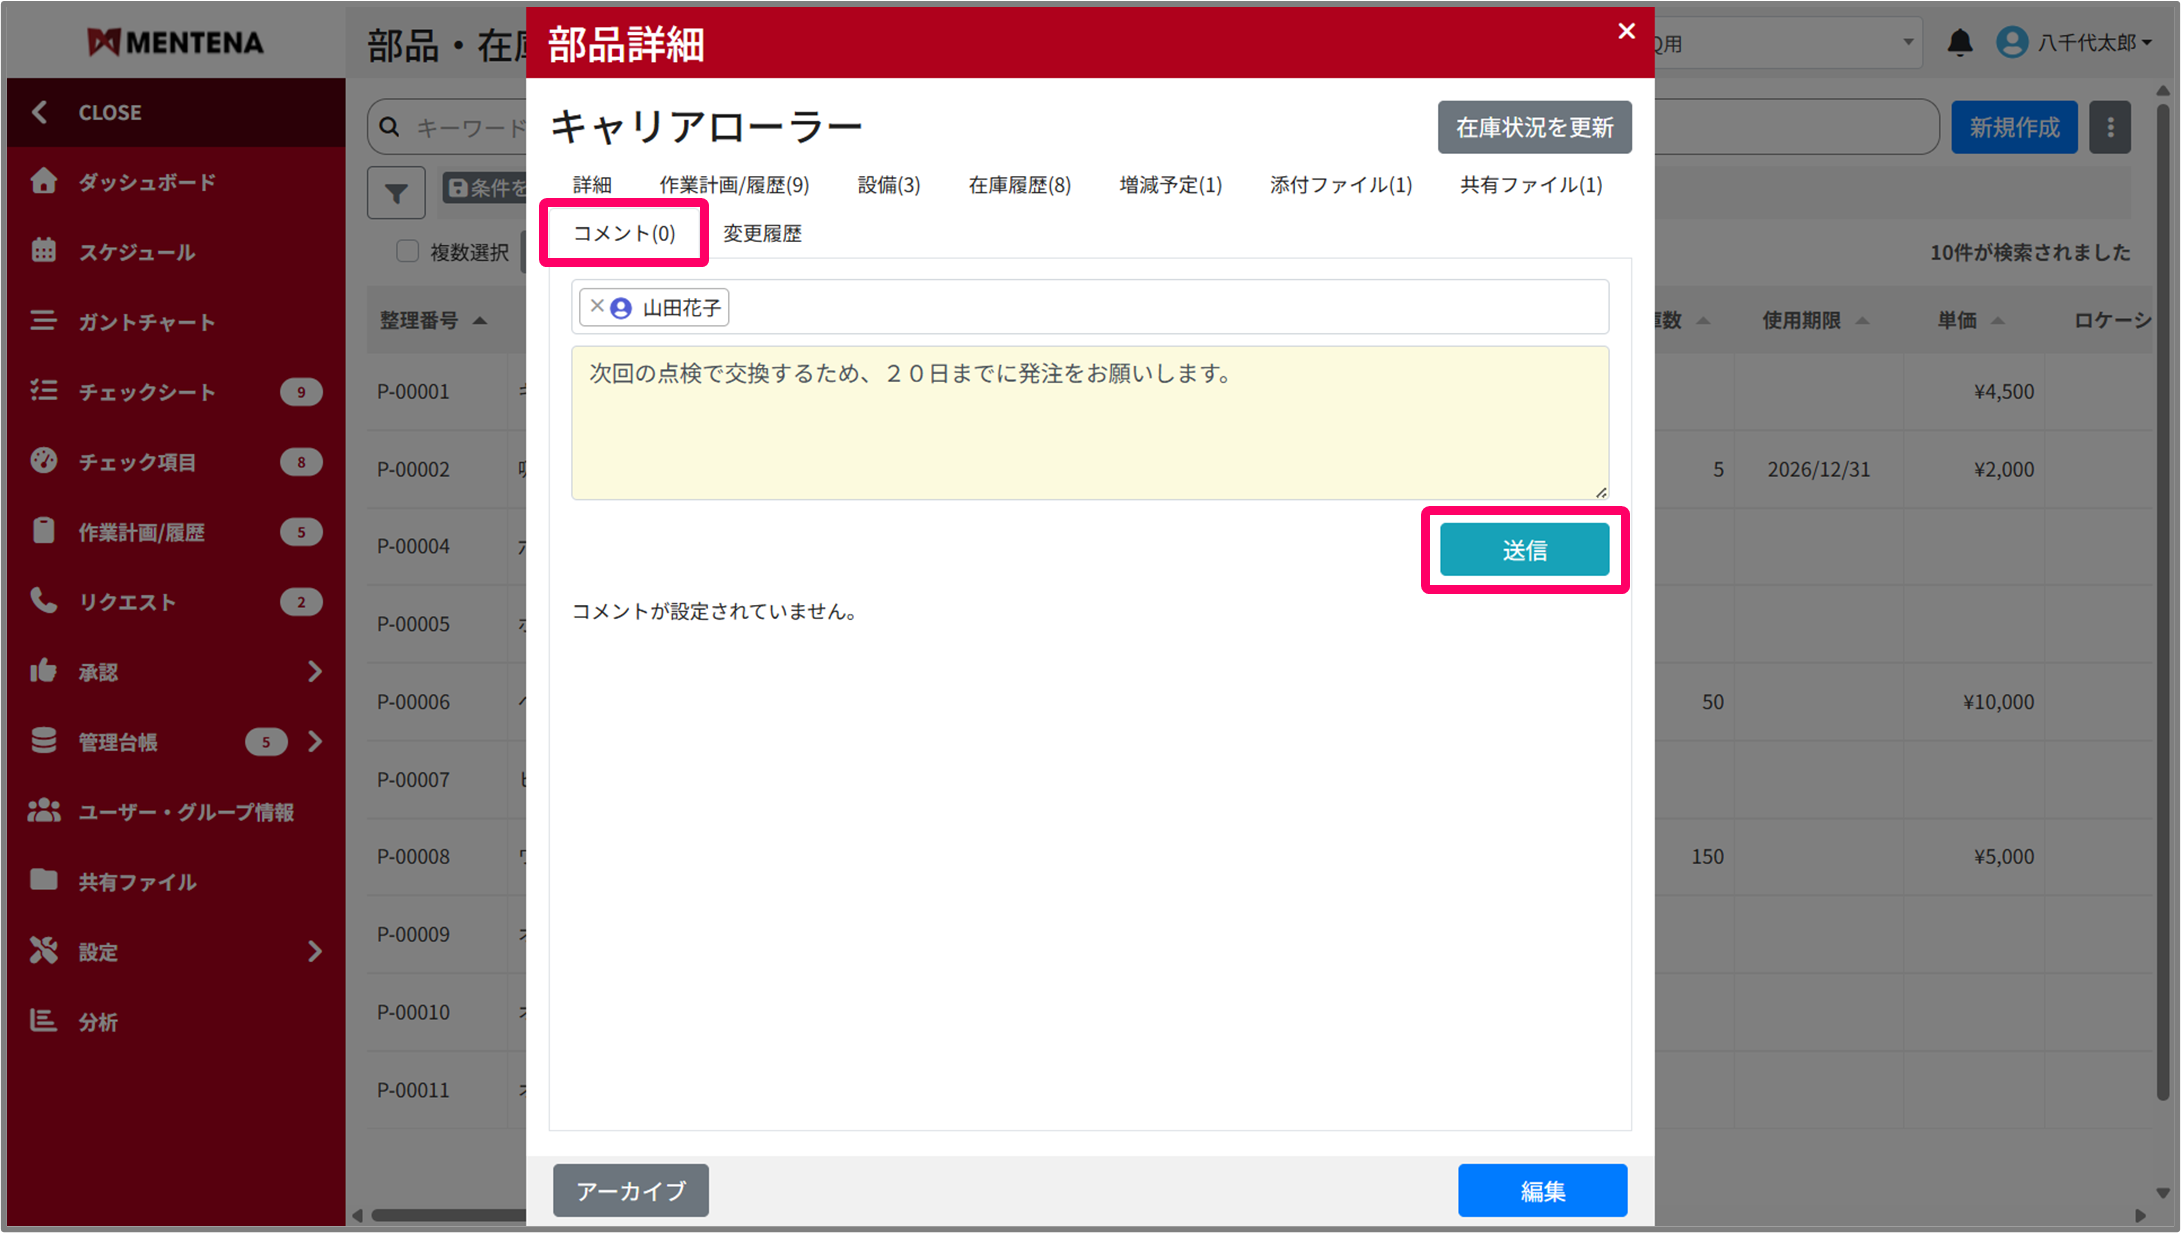
Task: Open the Gantt chart (ガントチャート) menu icon
Action: pos(43,321)
